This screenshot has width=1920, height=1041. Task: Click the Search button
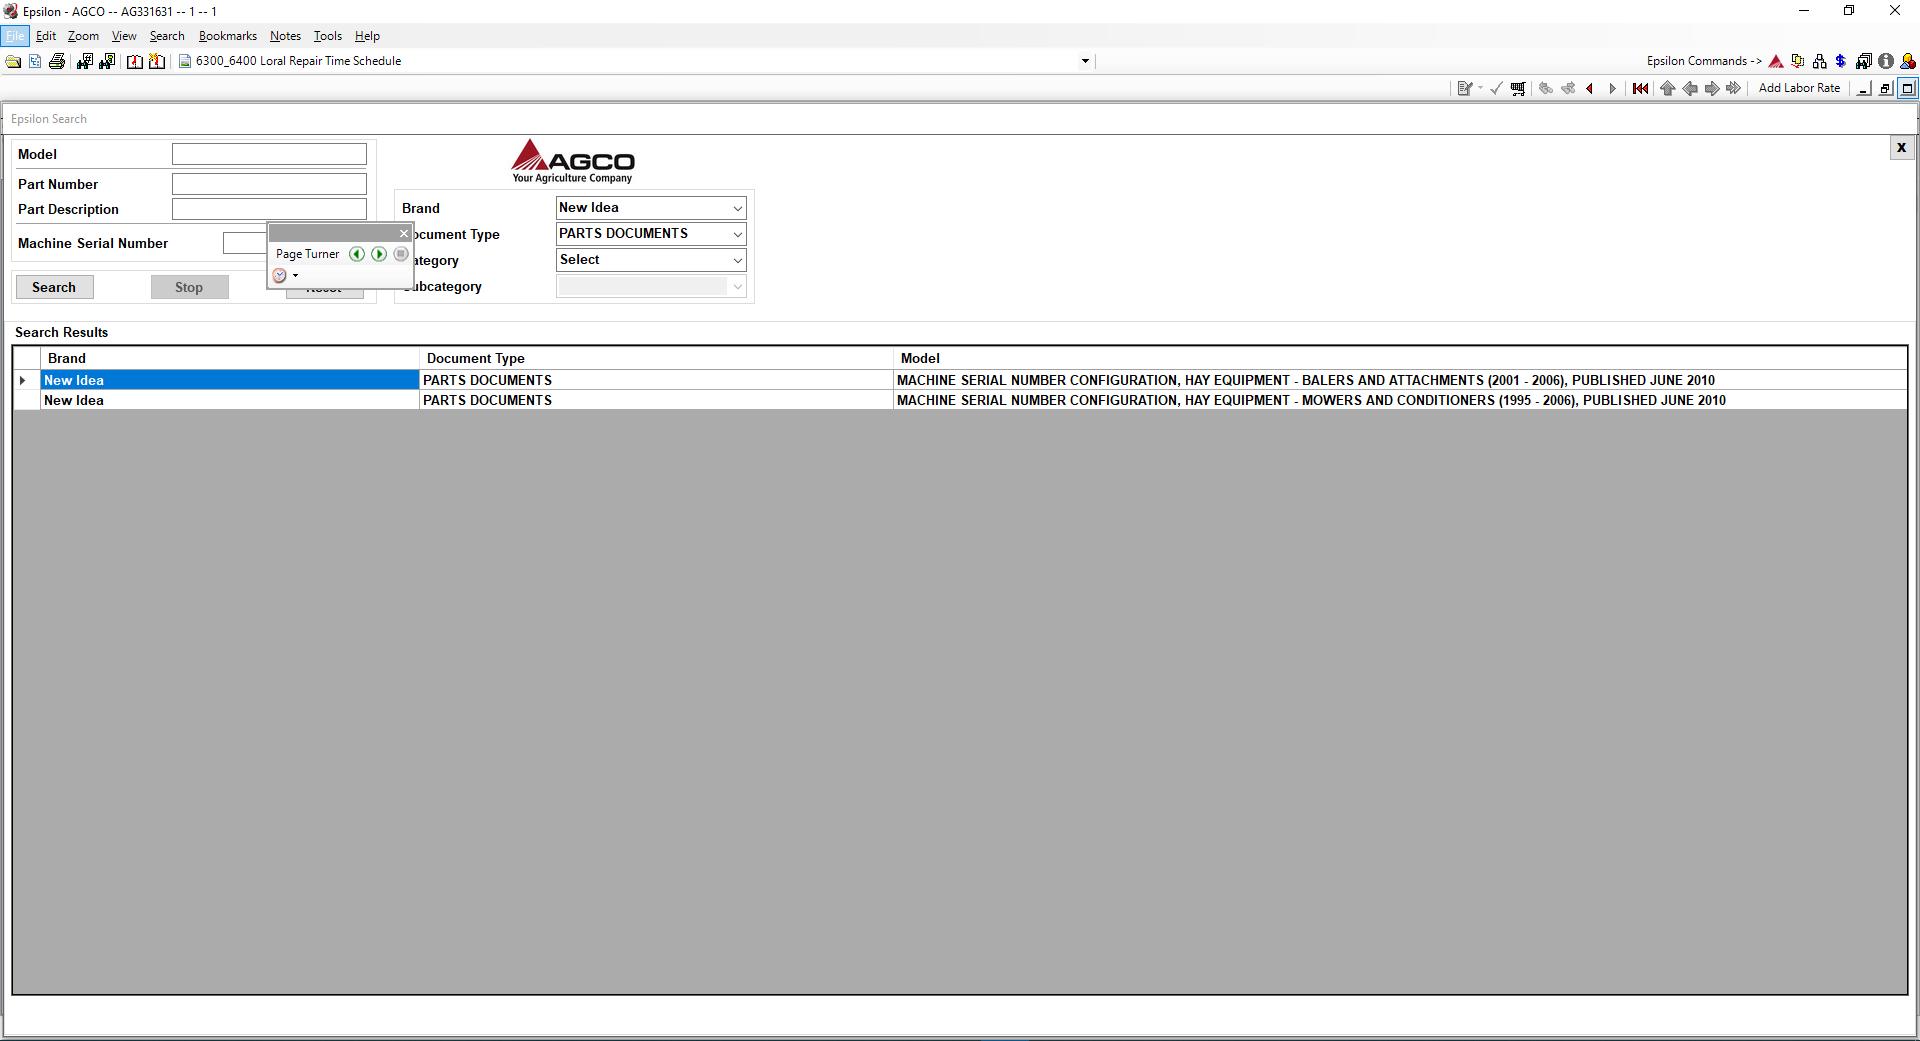[54, 287]
